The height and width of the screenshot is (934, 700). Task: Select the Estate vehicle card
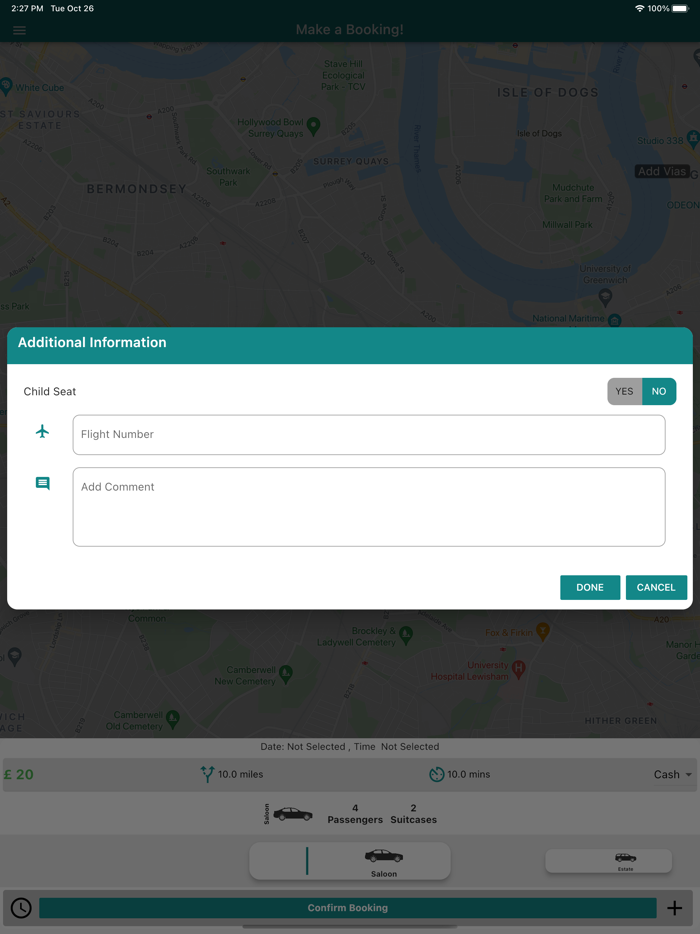(608, 861)
